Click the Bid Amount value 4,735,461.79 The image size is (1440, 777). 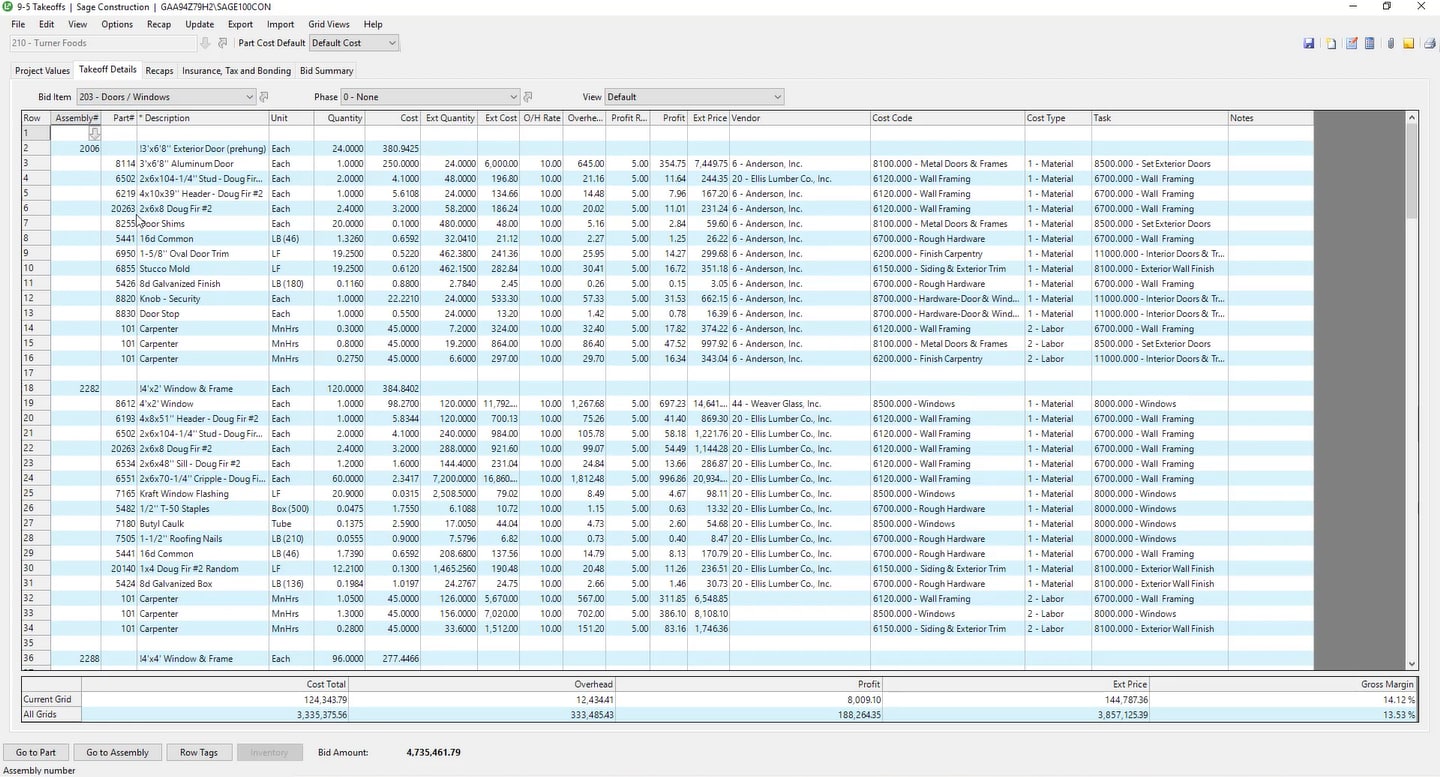(433, 752)
